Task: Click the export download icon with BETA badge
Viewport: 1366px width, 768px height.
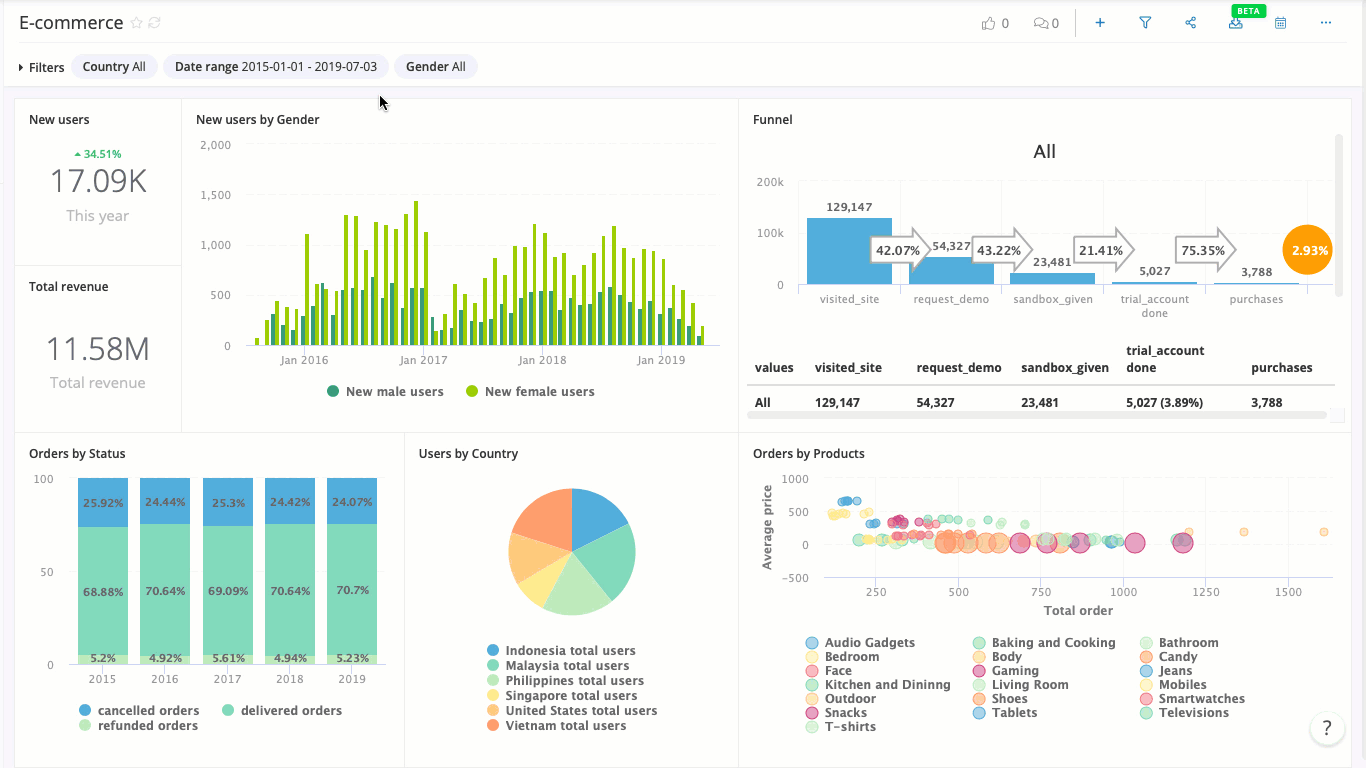Action: pyautogui.click(x=1236, y=23)
